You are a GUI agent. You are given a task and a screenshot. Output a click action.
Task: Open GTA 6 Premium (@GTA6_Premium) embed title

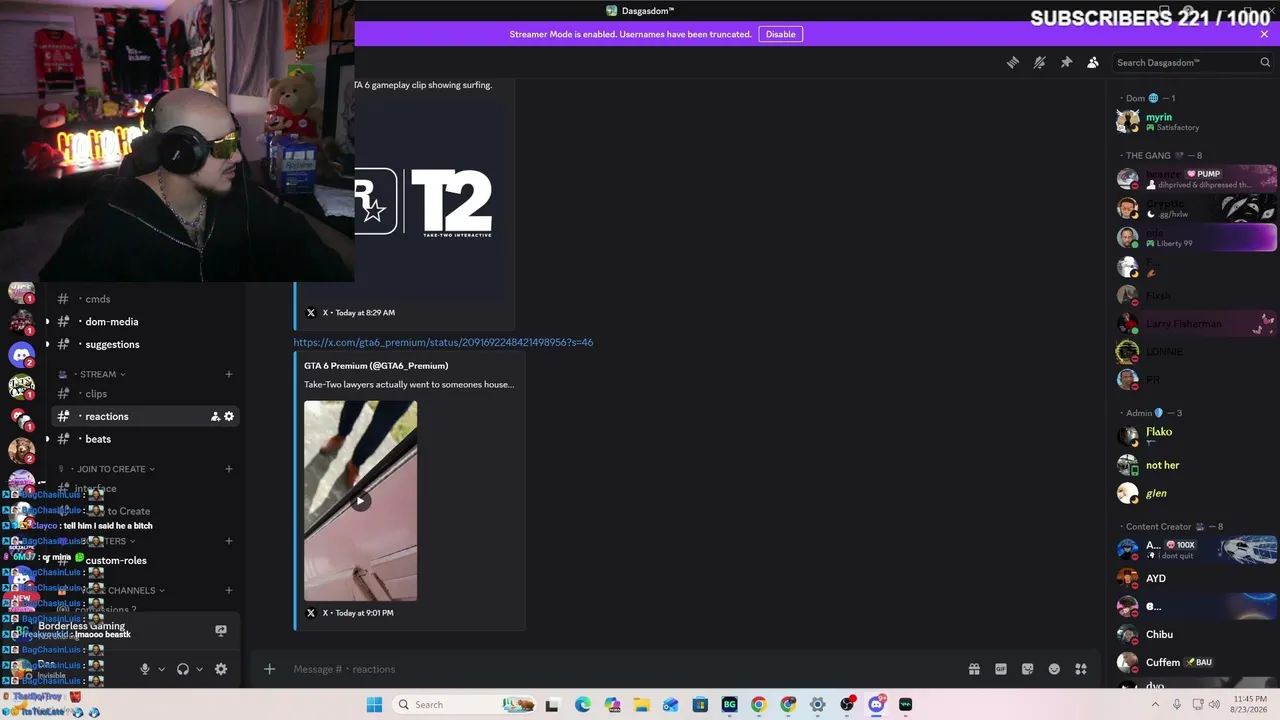[376, 366]
